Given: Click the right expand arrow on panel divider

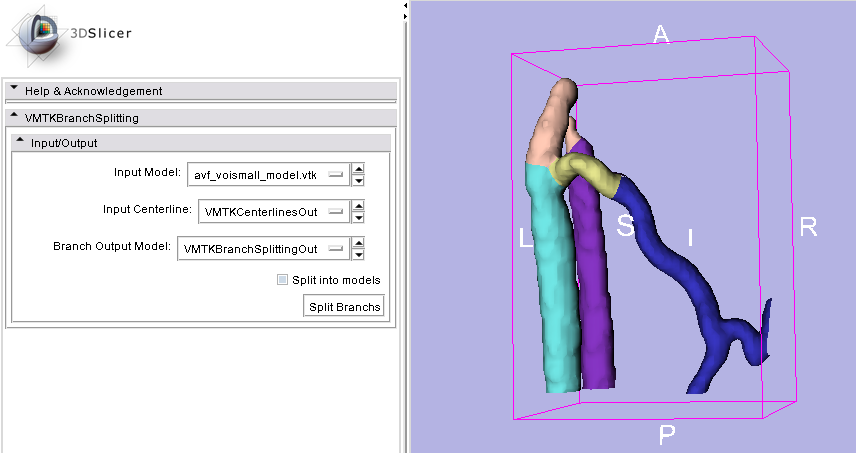Looking at the screenshot, I should 405,16.
